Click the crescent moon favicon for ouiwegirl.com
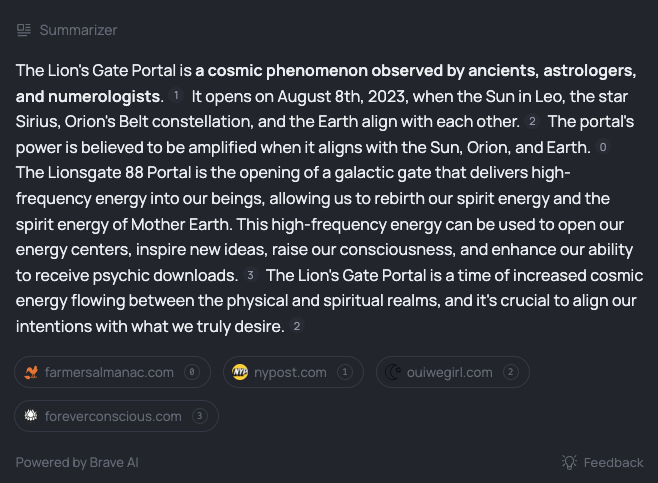 point(393,372)
